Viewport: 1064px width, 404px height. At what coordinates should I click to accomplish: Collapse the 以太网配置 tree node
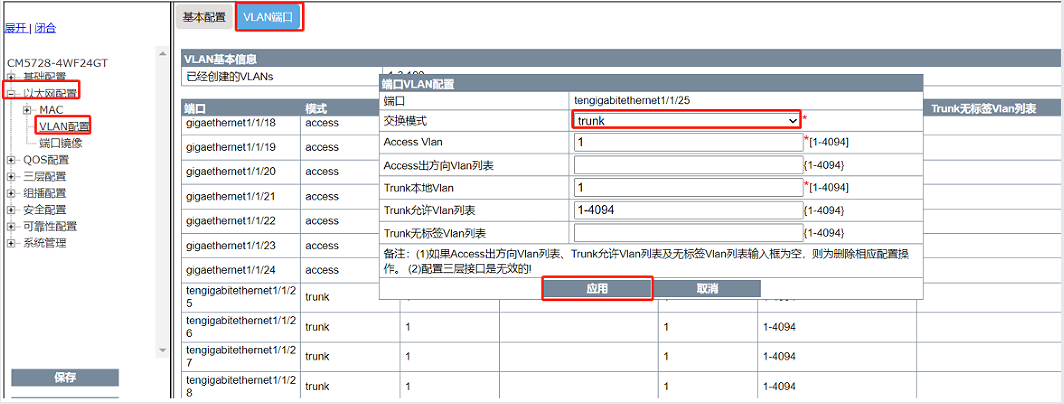11,93
